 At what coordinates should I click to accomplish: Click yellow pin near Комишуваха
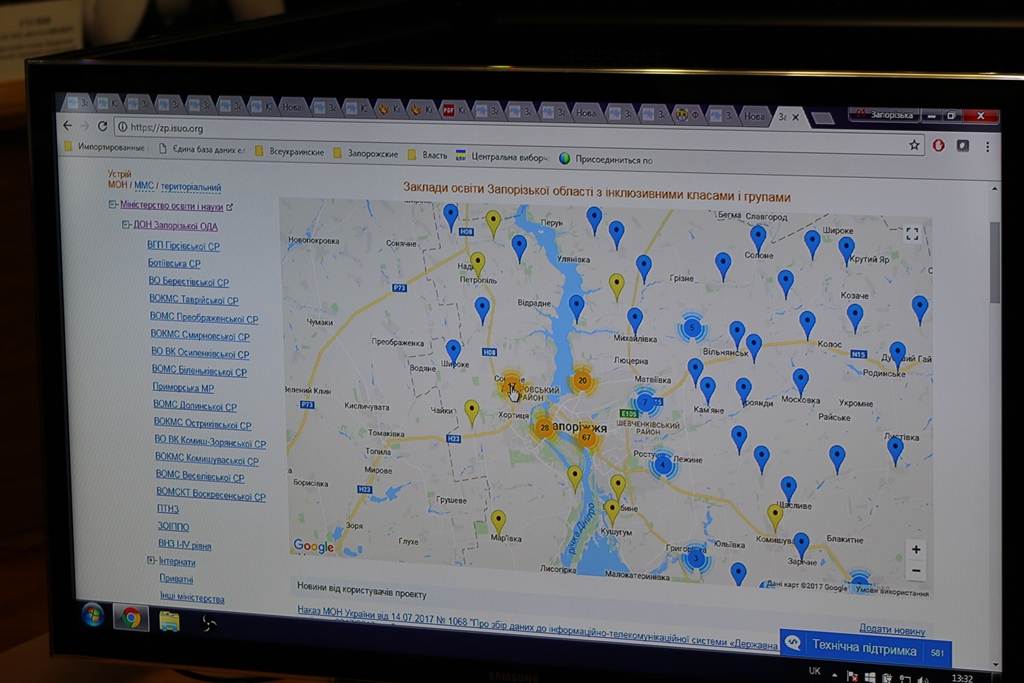click(x=775, y=517)
